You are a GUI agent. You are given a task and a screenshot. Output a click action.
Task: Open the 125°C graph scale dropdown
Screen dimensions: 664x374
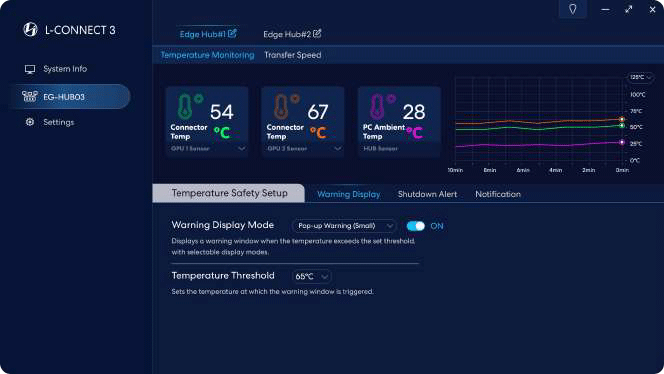(x=640, y=77)
